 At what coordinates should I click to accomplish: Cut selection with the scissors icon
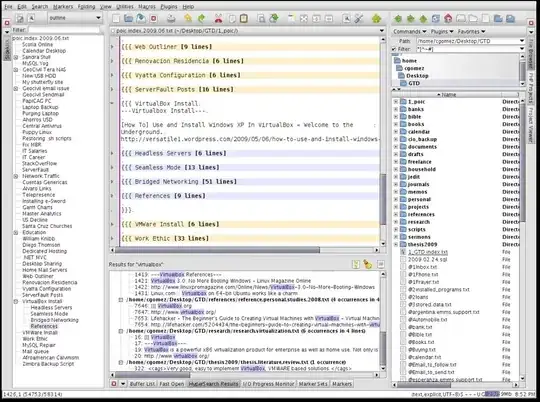pyautogui.click(x=218, y=18)
